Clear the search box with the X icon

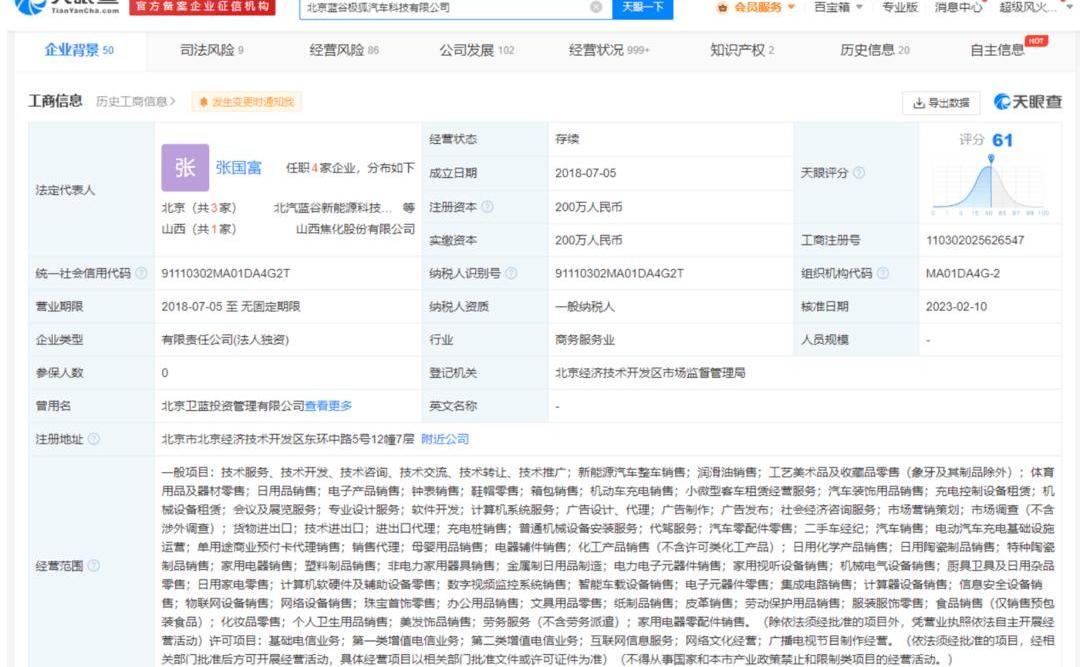596,7
